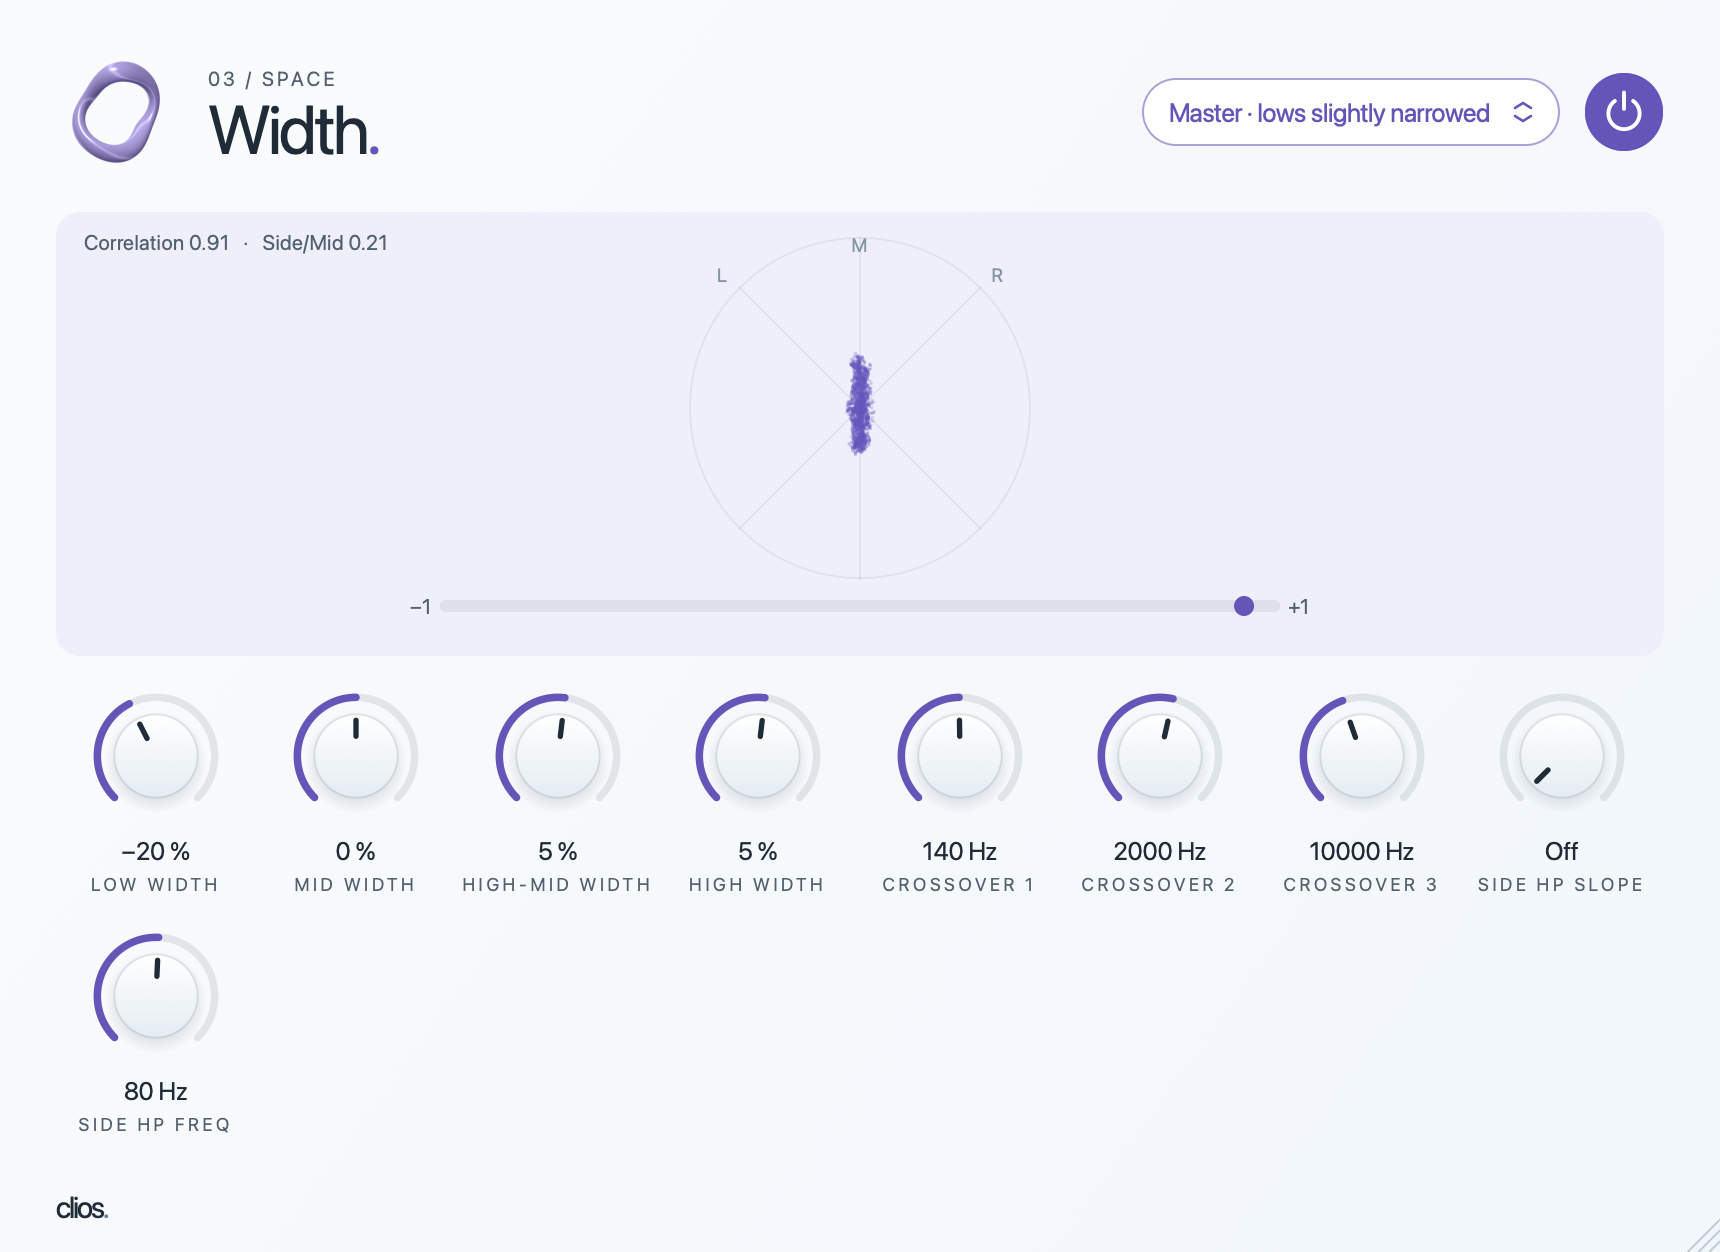Click the L label on the vectorscope
Viewport: 1720px width, 1252px height.
tap(722, 276)
